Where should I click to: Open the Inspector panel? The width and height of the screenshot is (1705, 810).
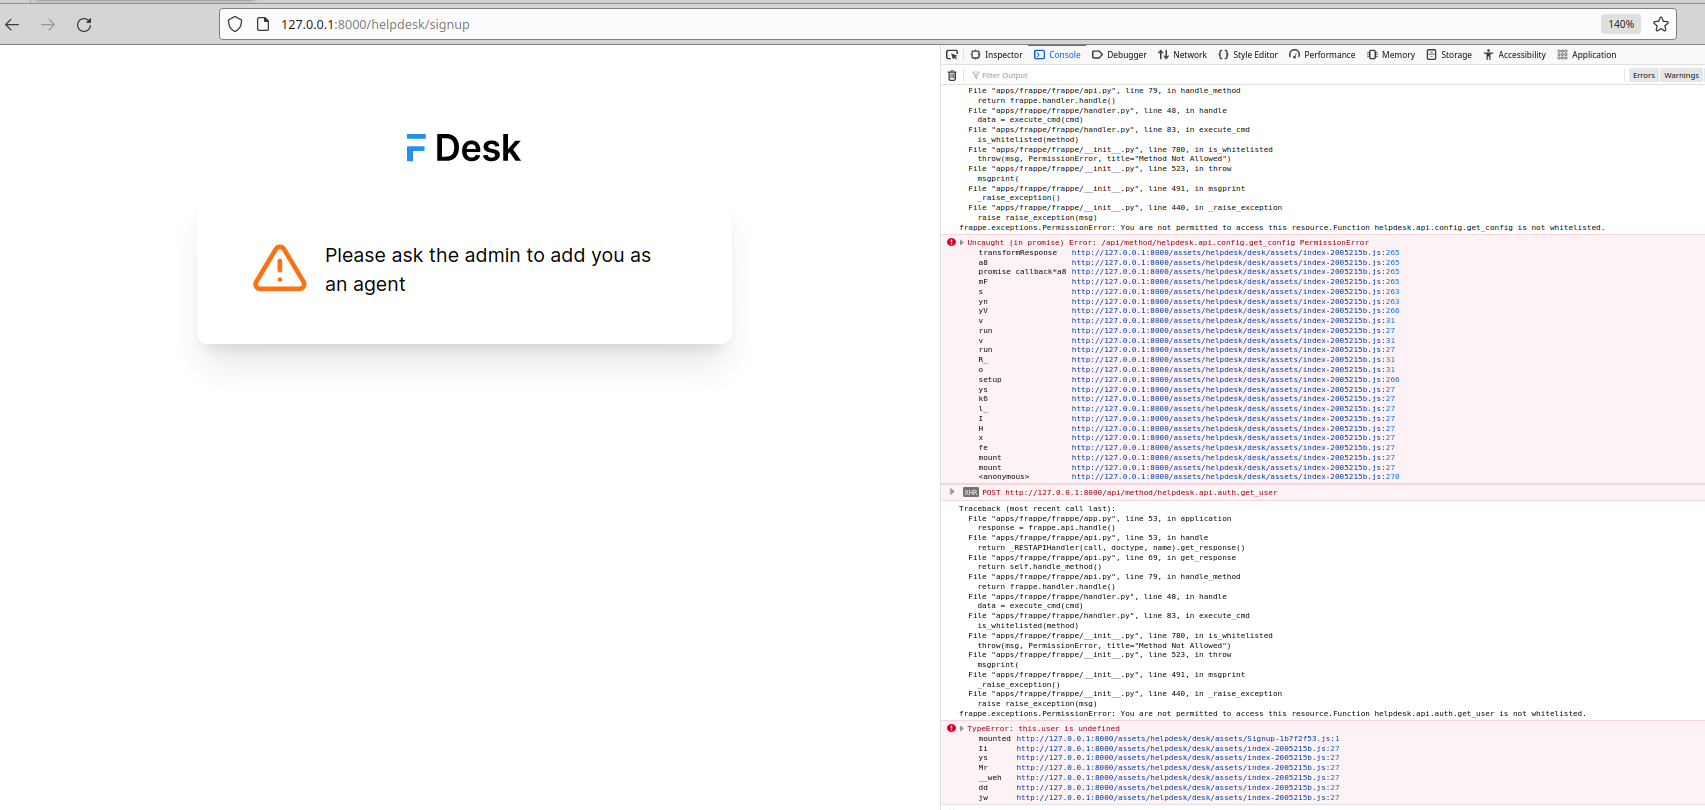point(996,55)
